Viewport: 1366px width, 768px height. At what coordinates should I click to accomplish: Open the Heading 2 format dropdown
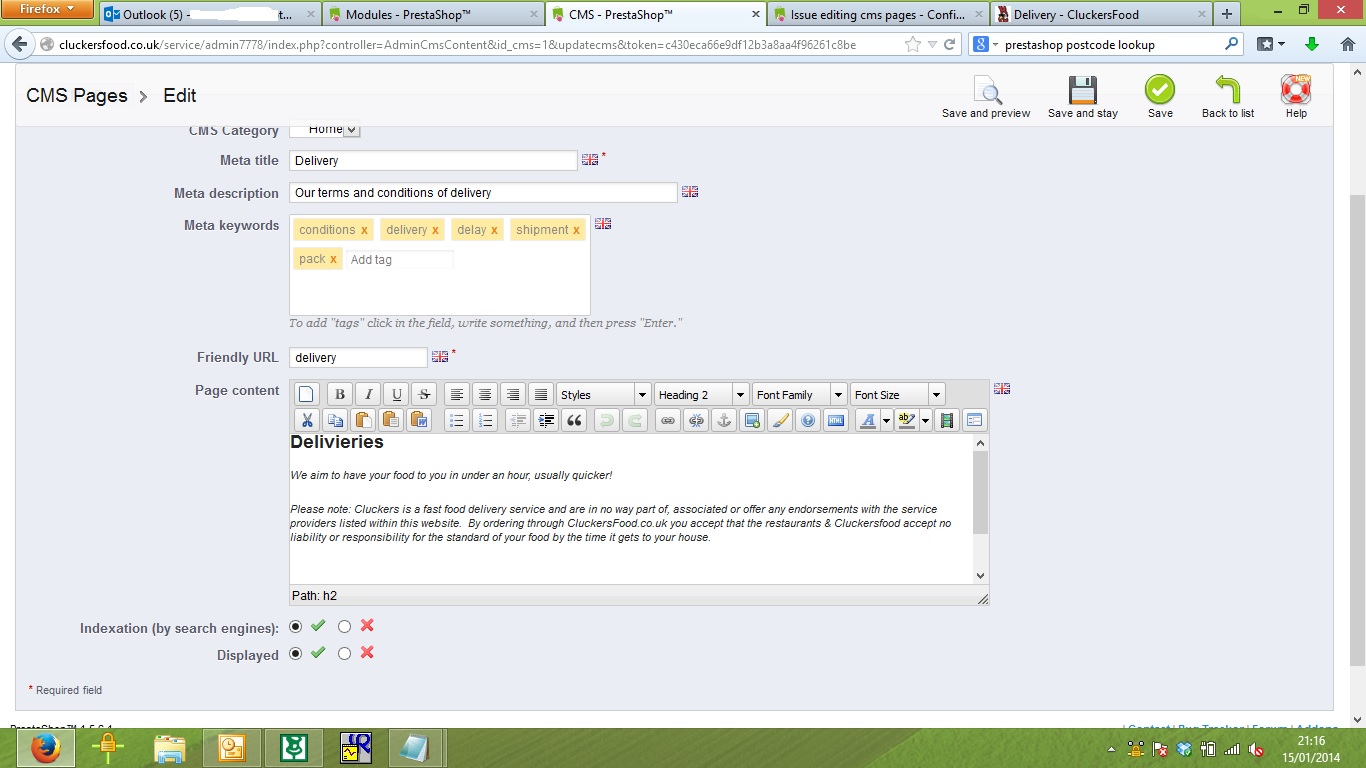pyautogui.click(x=701, y=395)
